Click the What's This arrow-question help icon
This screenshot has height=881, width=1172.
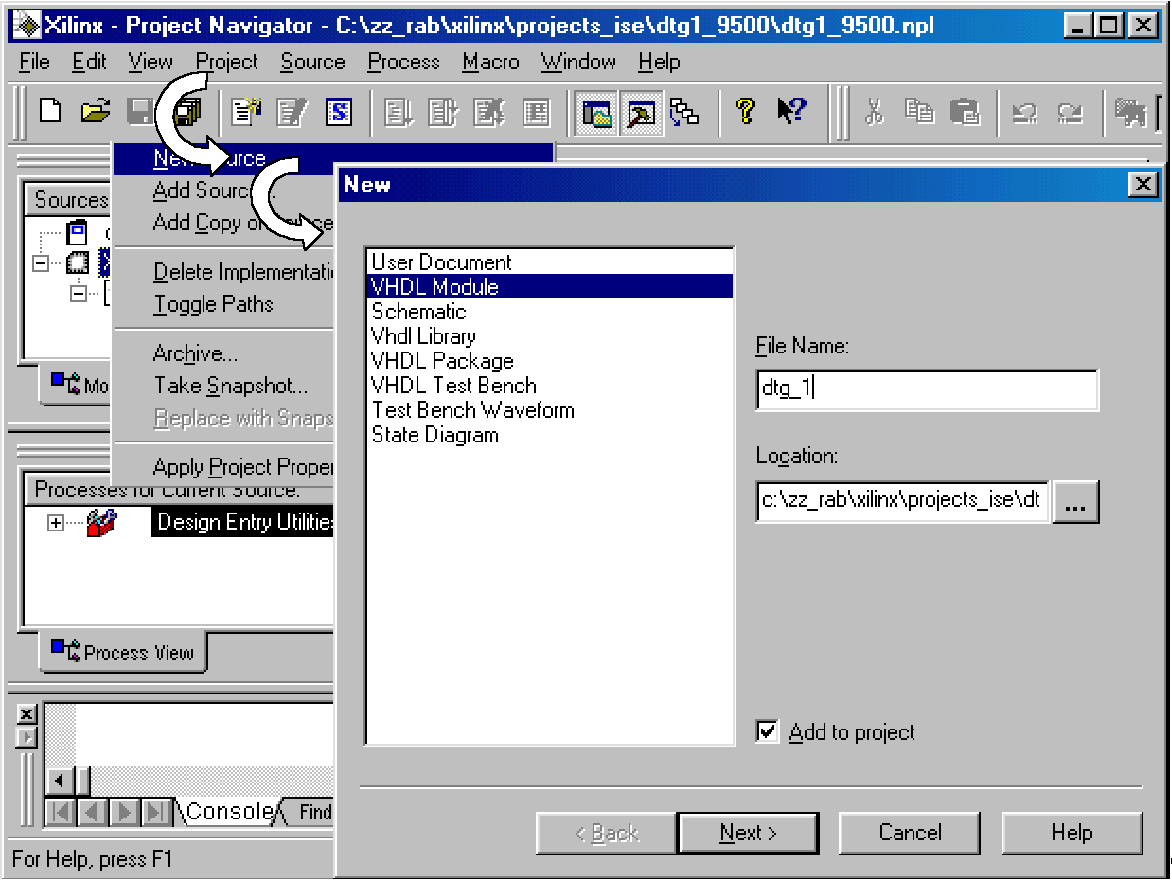(792, 112)
